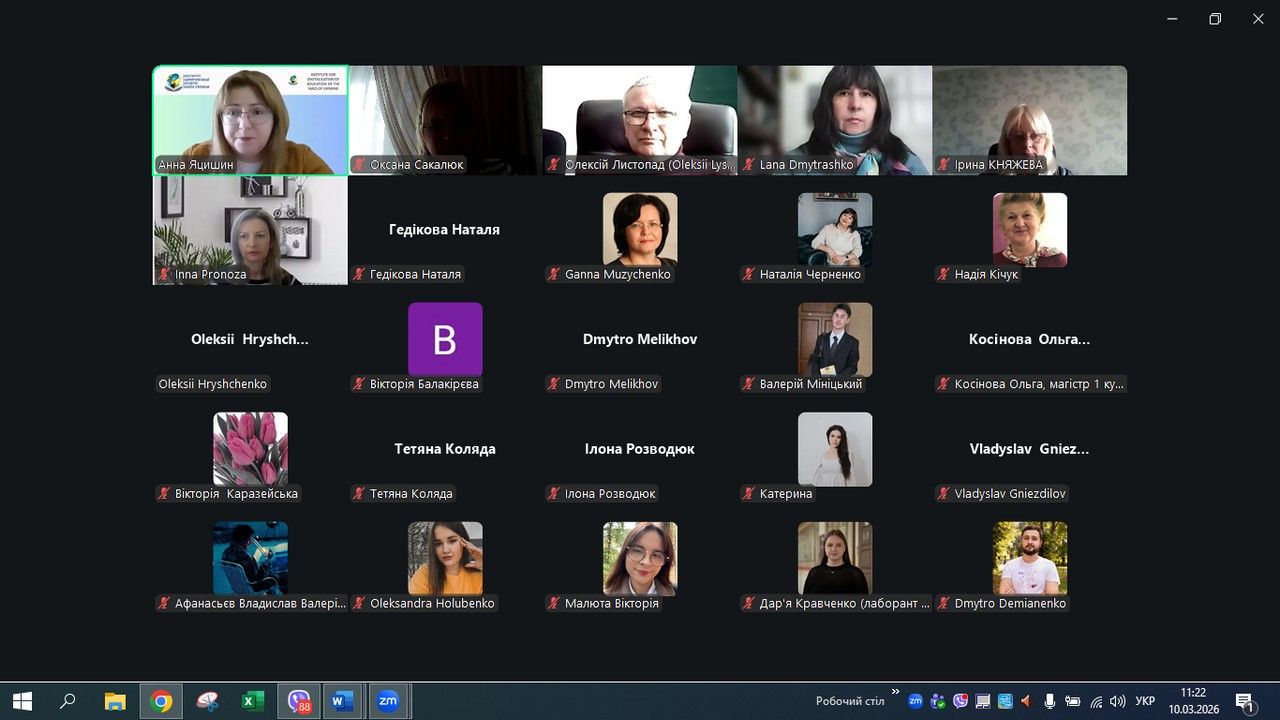Click the large centered name Dmytro Melikhov
The height and width of the screenshot is (720, 1280).
tap(640, 339)
